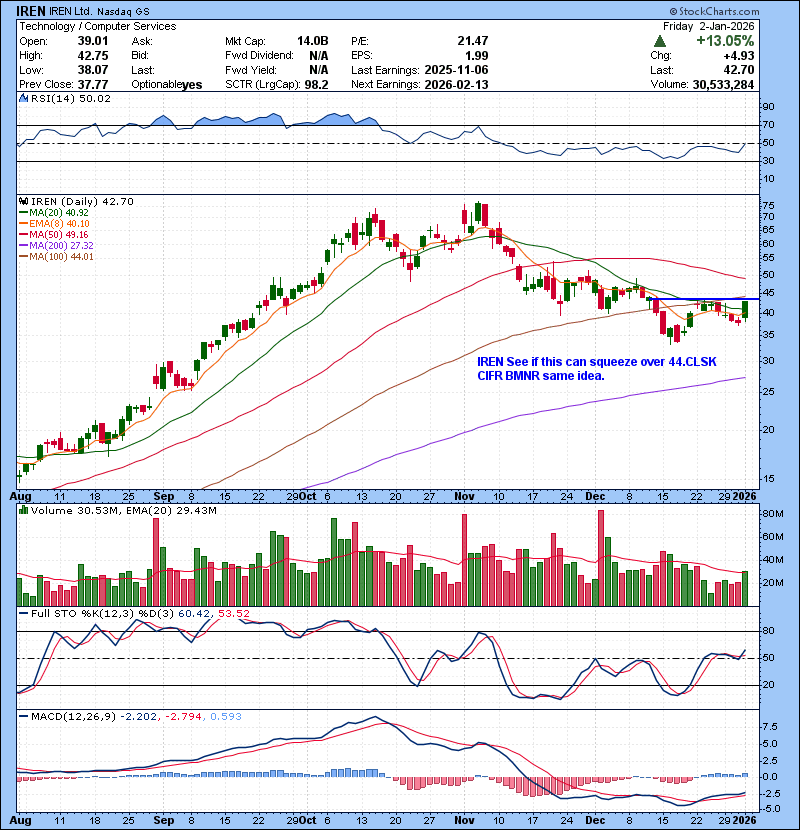This screenshot has width=800, height=830.
Task: Click the StockCharts.com copyright link
Action: 714,11
